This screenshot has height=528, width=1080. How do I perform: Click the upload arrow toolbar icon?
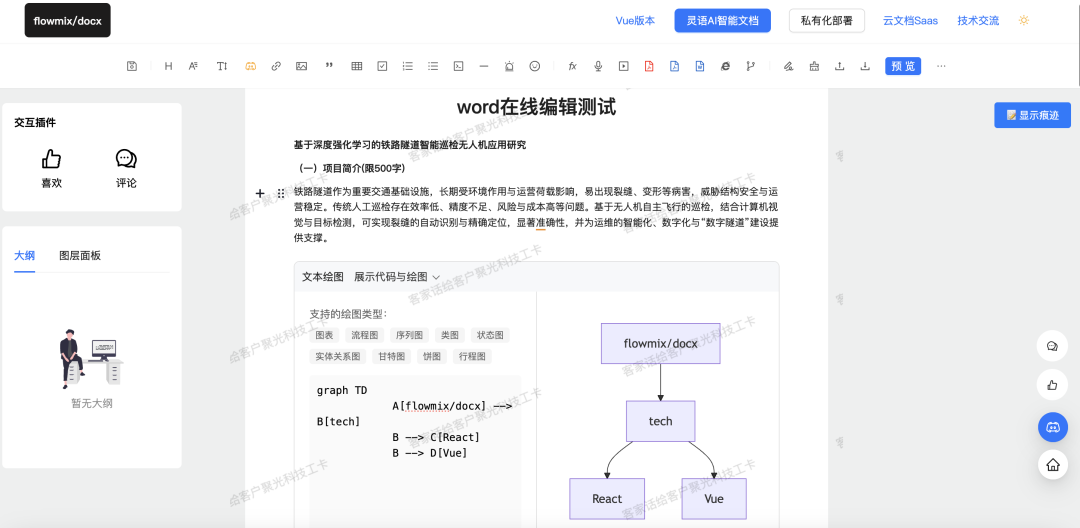click(x=840, y=66)
